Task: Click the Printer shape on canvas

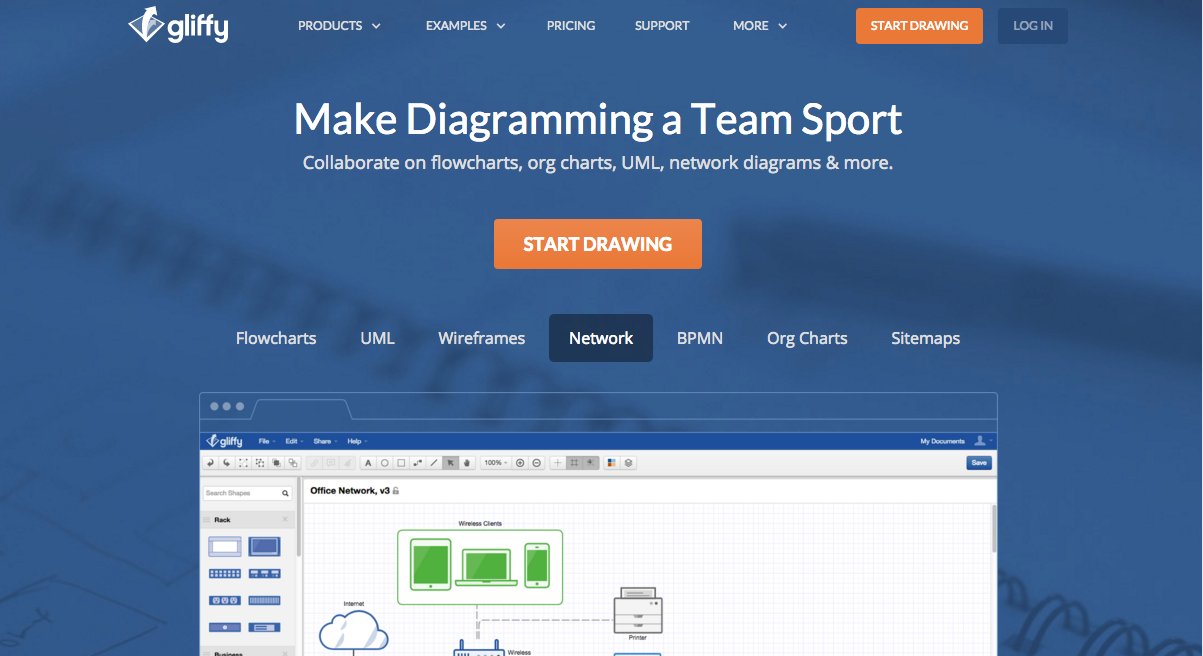Action: [637, 610]
